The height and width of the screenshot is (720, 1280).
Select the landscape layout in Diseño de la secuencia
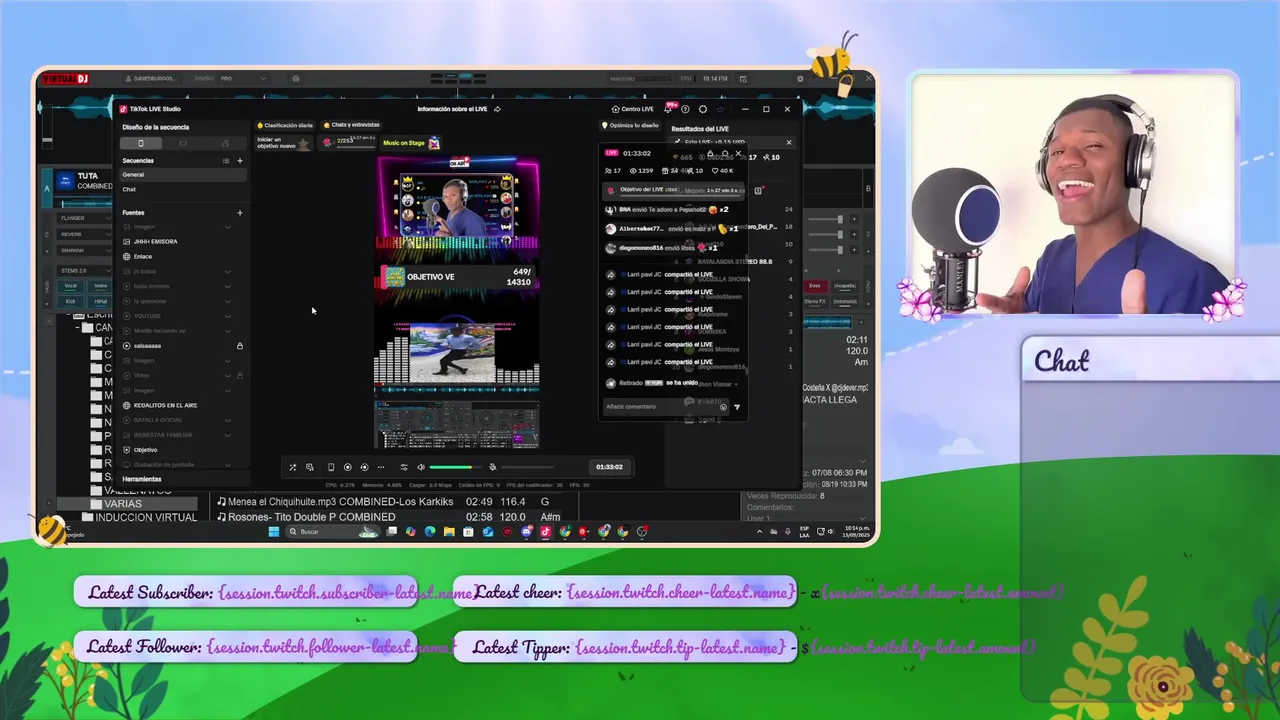pos(182,143)
